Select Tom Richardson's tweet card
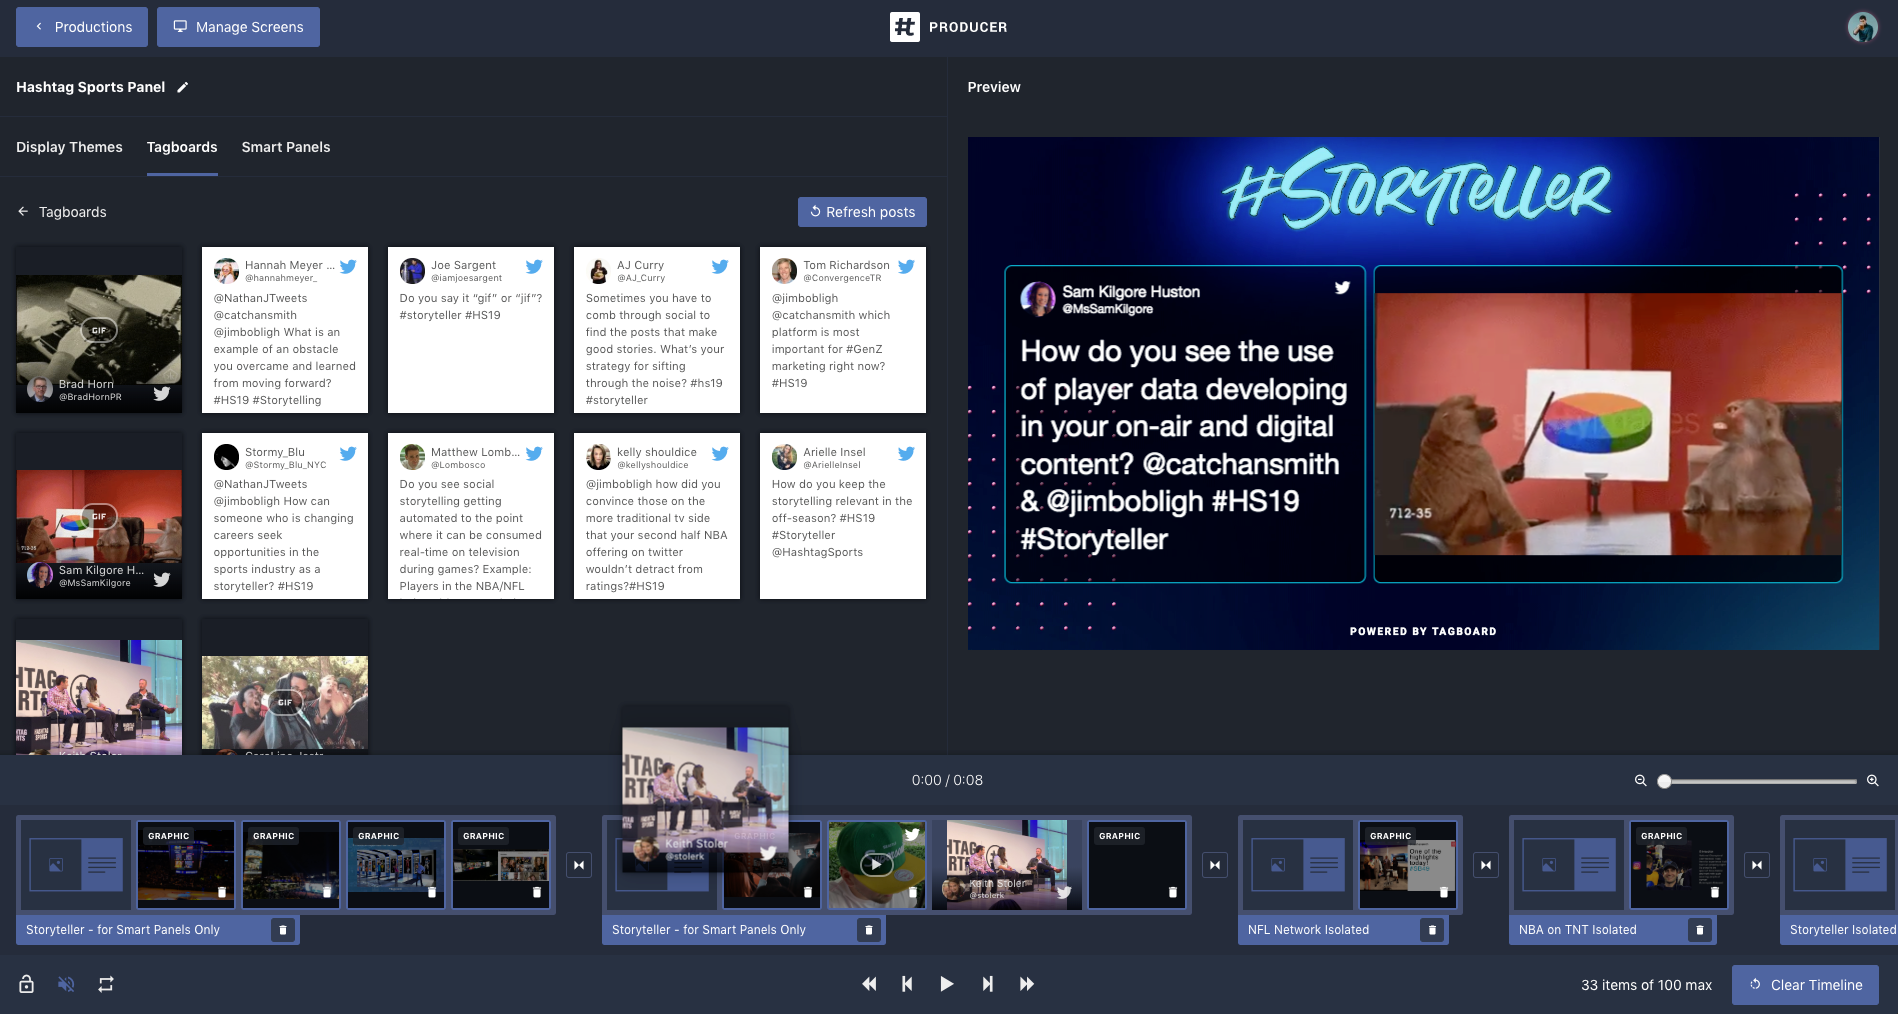 [843, 330]
